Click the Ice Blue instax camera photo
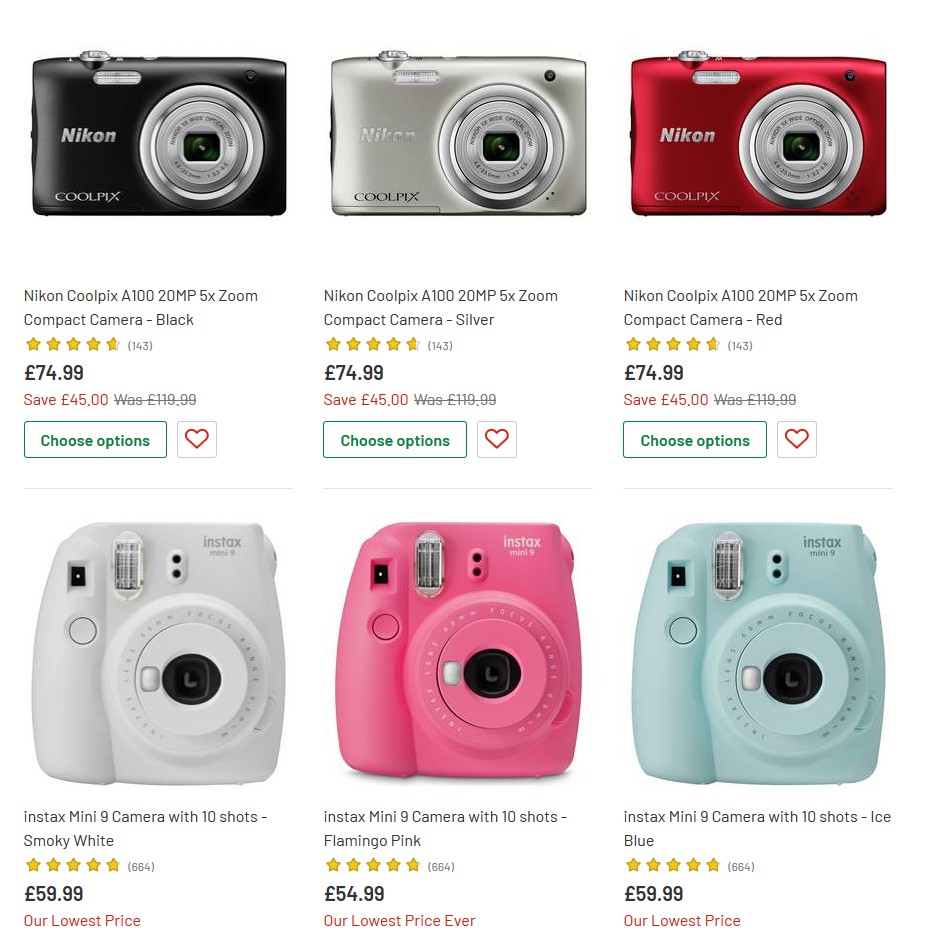The image size is (927, 934). (757, 651)
